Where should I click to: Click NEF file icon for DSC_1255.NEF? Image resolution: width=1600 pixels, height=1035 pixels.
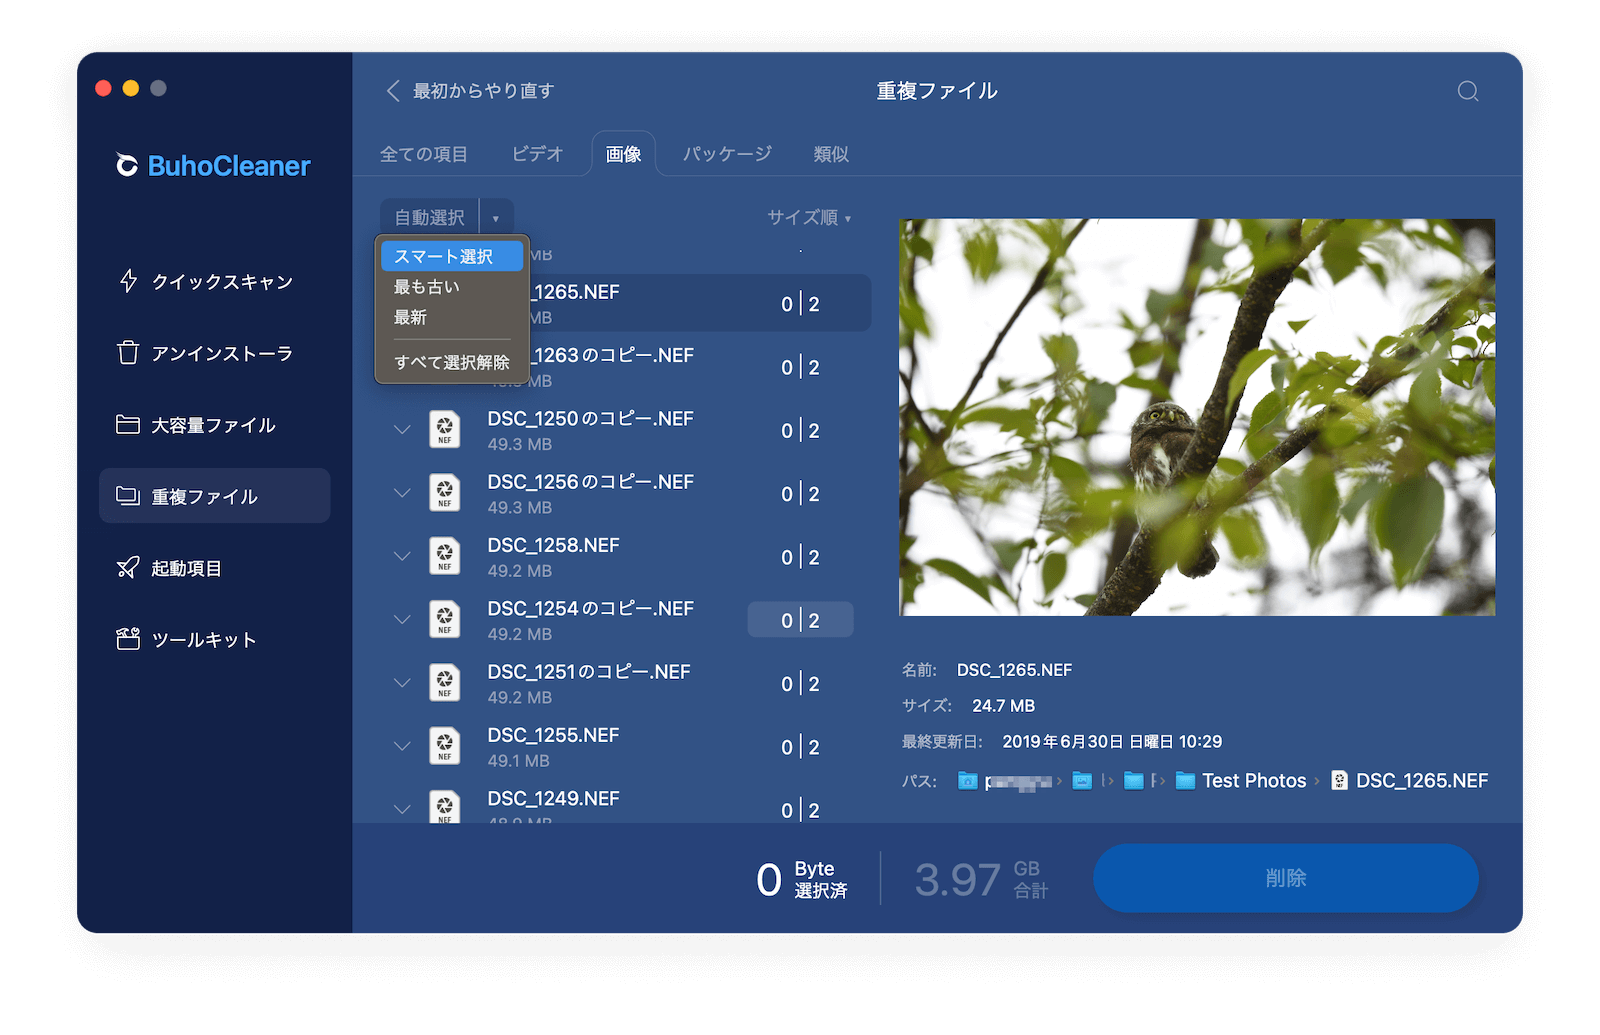(445, 746)
